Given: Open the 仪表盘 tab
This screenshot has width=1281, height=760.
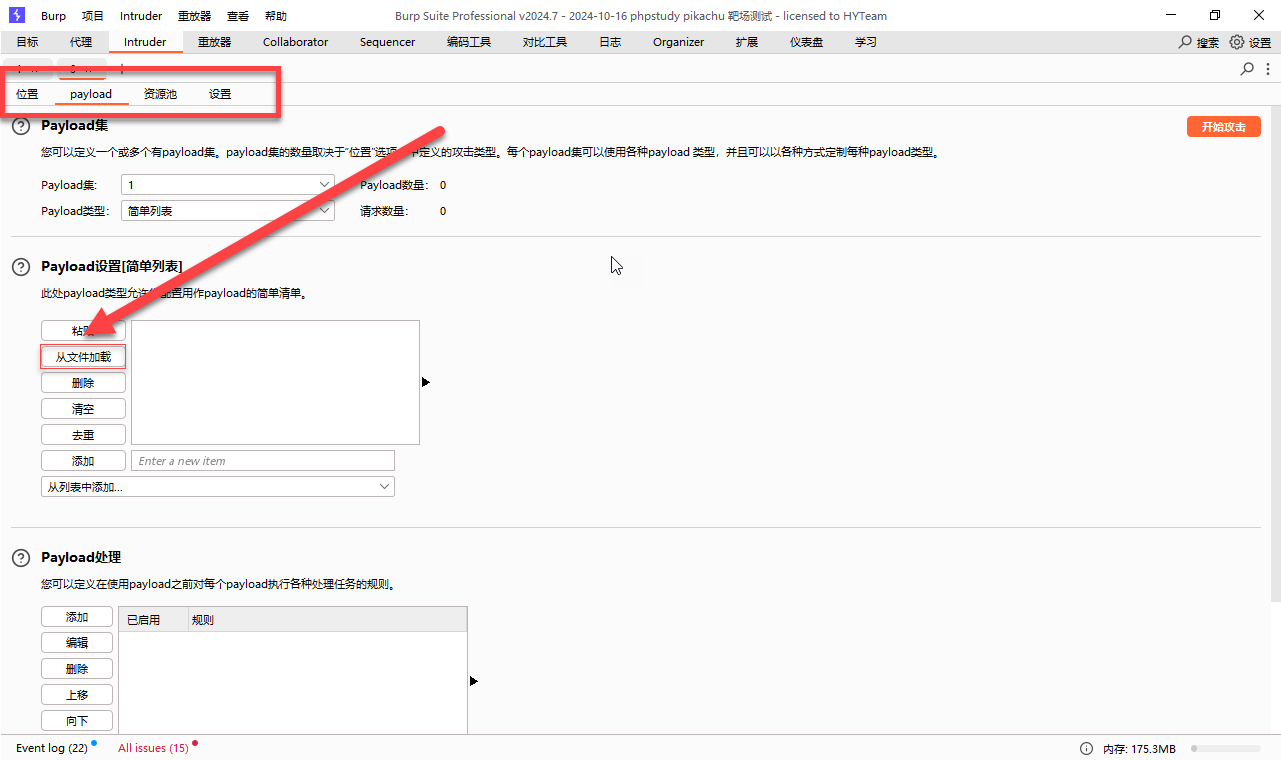Looking at the screenshot, I should 806,42.
